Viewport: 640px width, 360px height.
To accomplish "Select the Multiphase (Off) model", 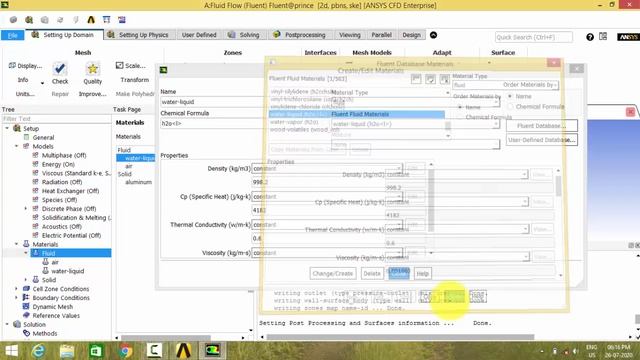I will (64, 156).
